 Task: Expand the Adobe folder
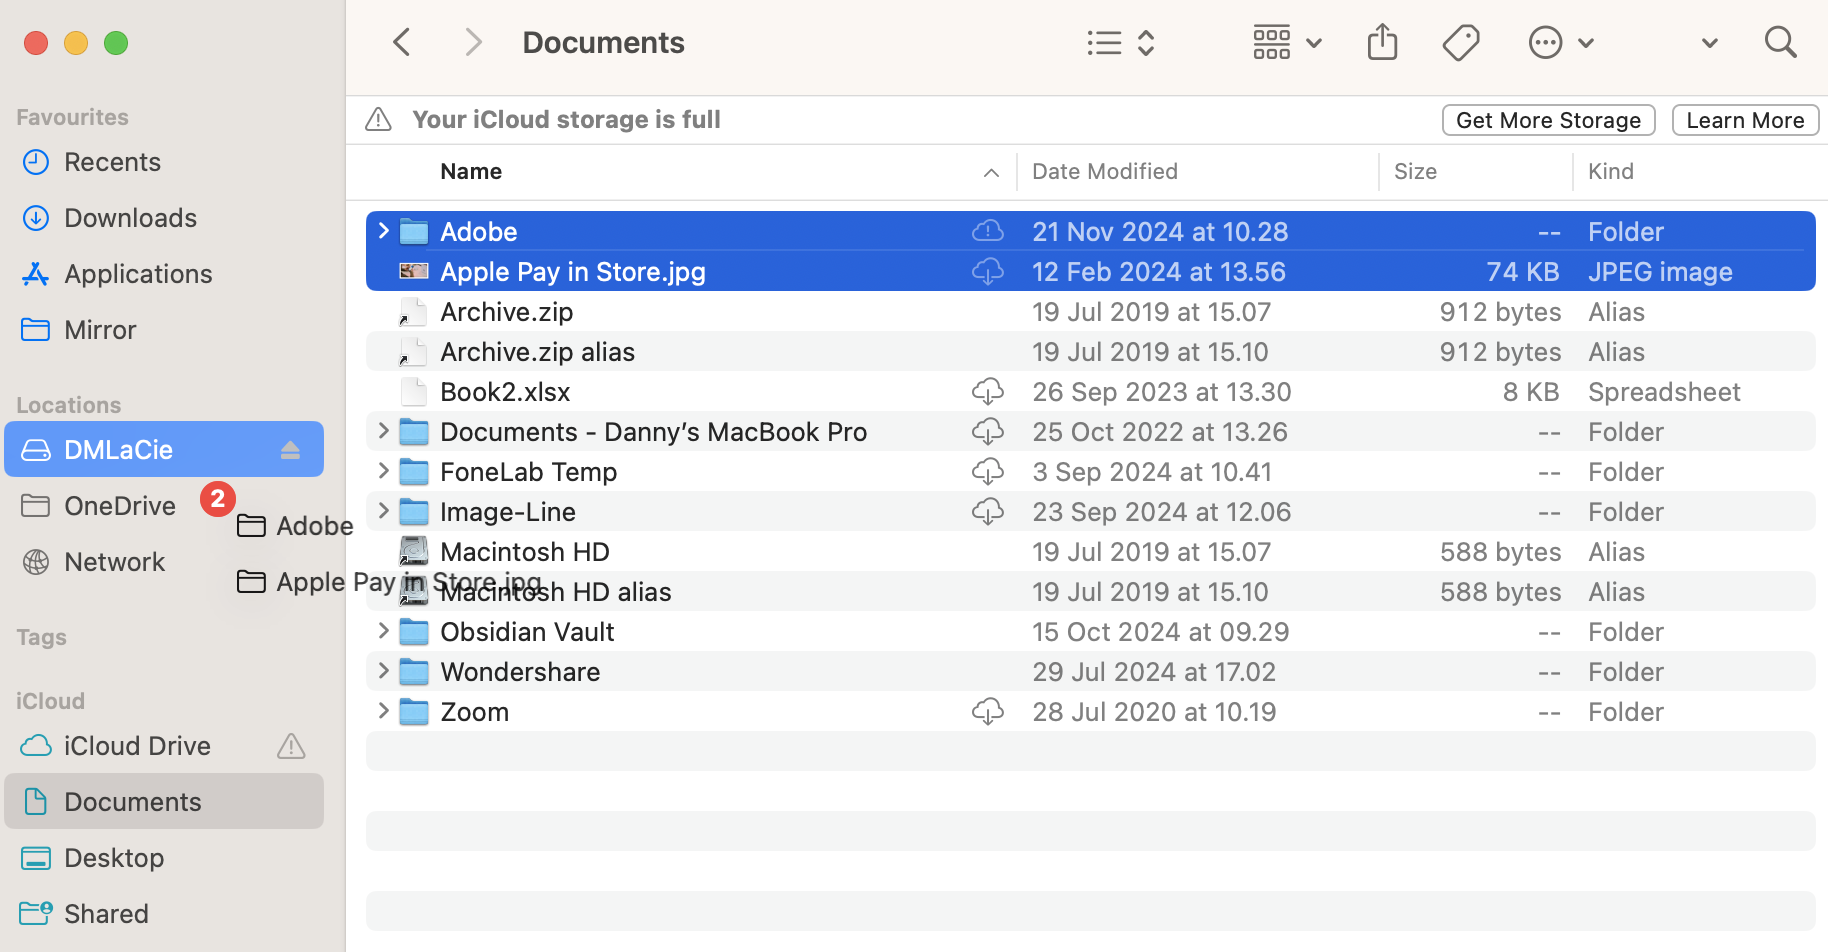[383, 230]
